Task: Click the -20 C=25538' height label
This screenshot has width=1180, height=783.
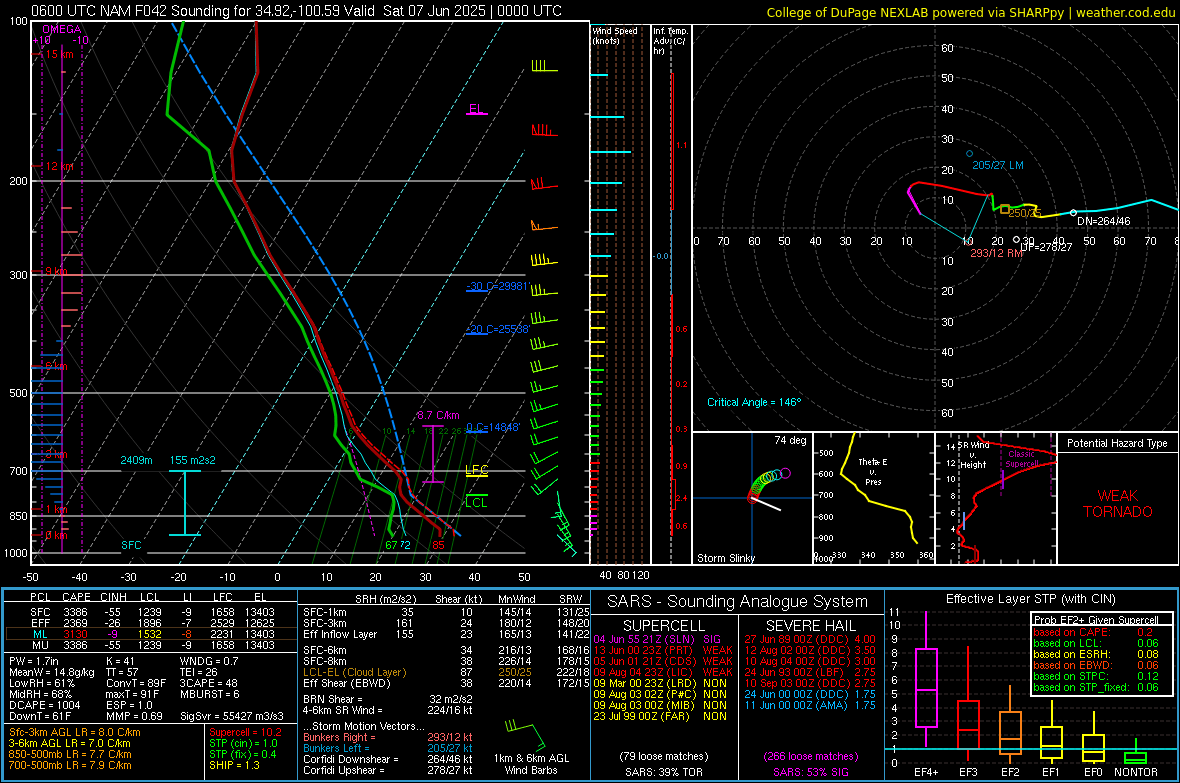Action: tap(497, 329)
